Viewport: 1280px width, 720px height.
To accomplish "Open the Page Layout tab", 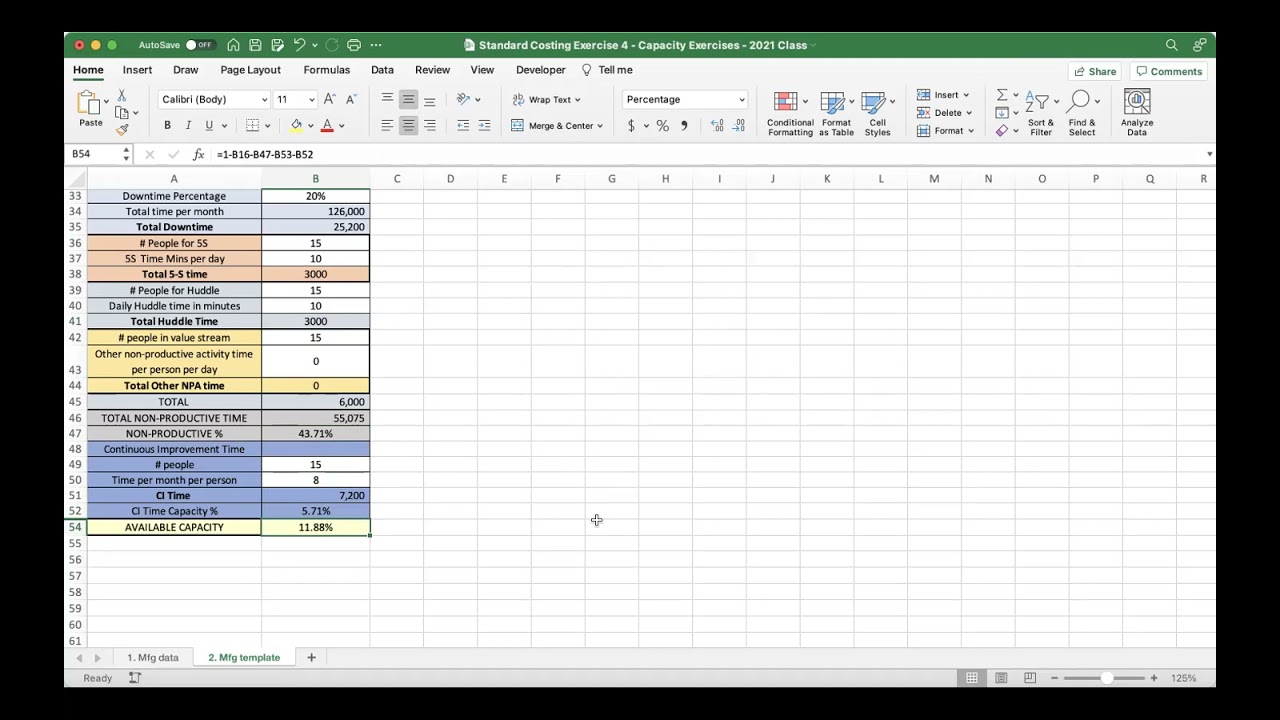I will coord(250,70).
